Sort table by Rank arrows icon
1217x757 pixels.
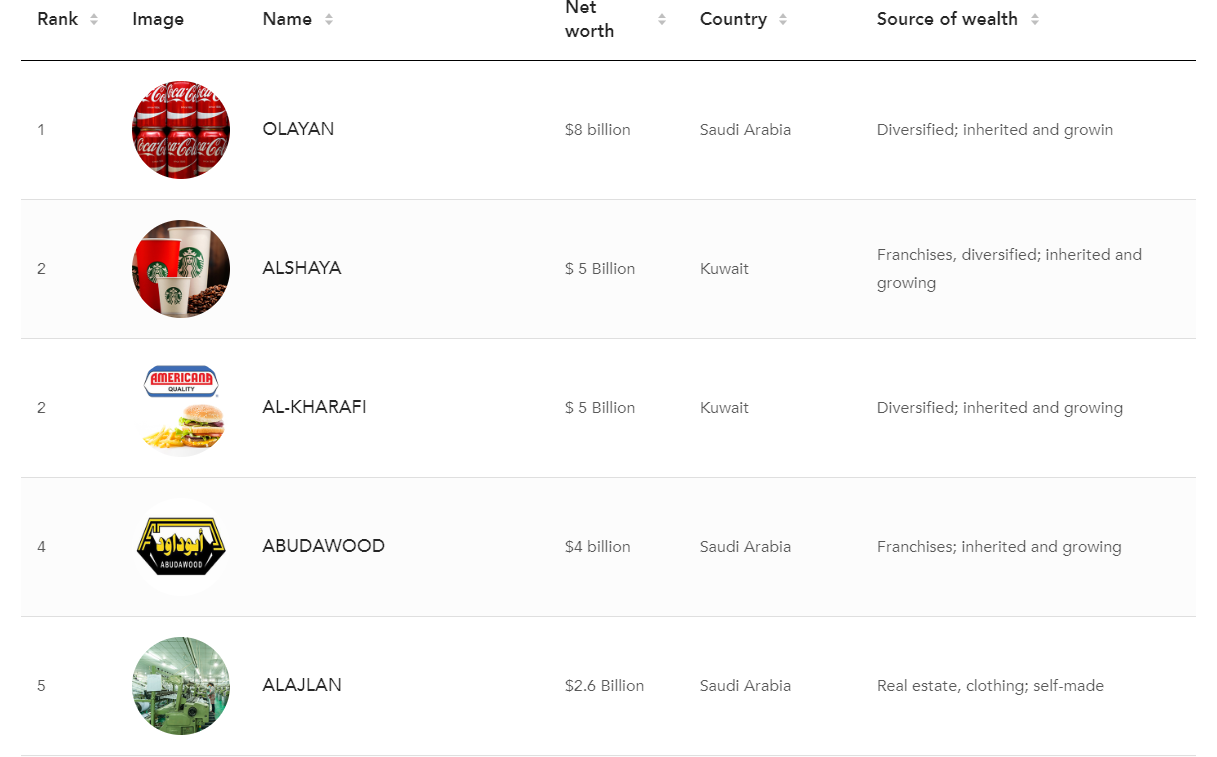94,19
